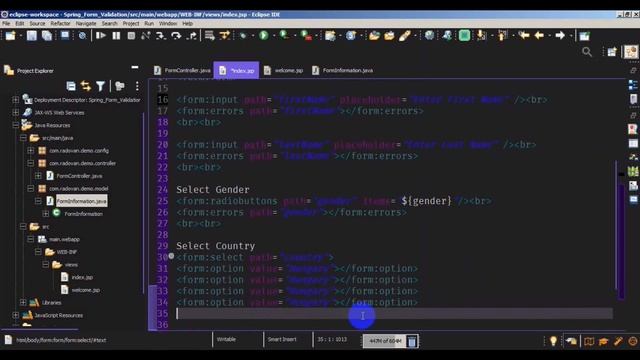Screen dimensions: 640x360
Task: Click the web browser globe icon
Action: point(429,36)
